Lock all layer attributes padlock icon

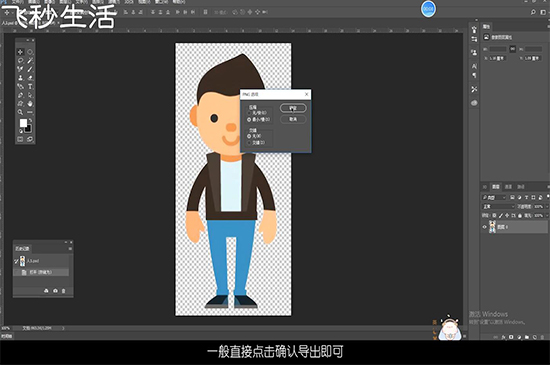tap(520, 215)
